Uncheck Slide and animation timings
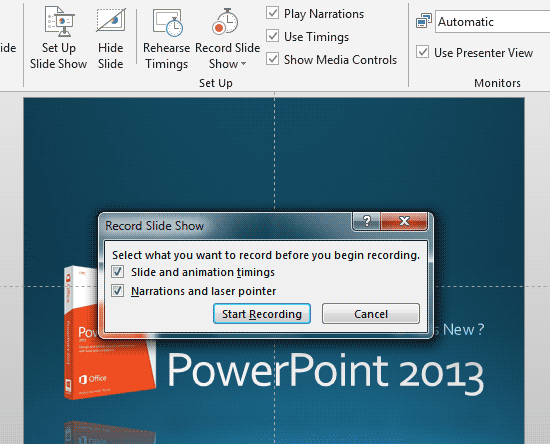 118,272
